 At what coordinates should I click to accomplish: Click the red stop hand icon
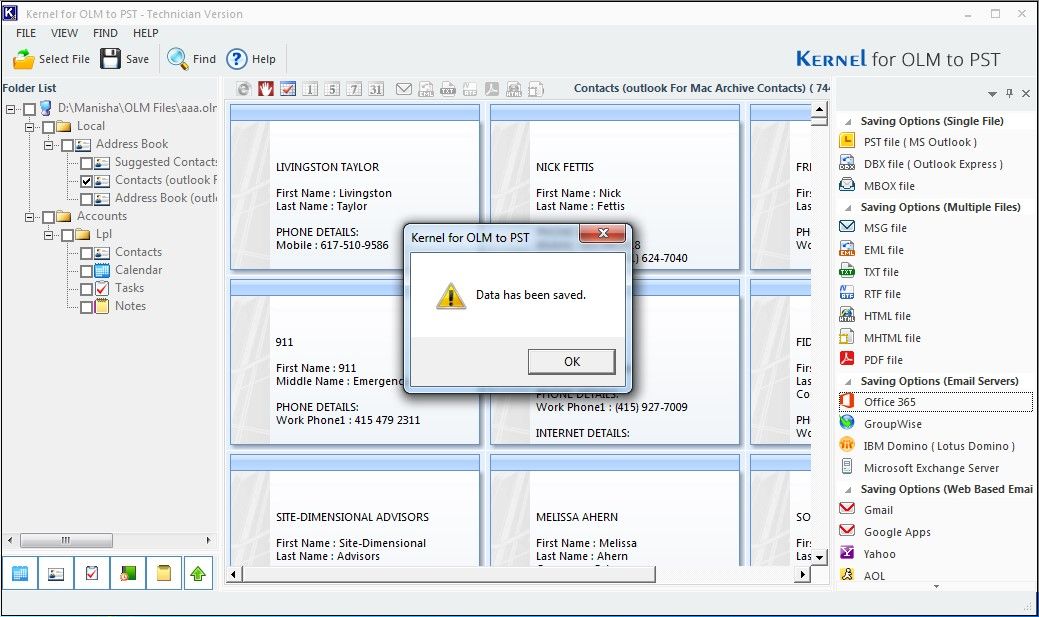pyautogui.click(x=266, y=89)
